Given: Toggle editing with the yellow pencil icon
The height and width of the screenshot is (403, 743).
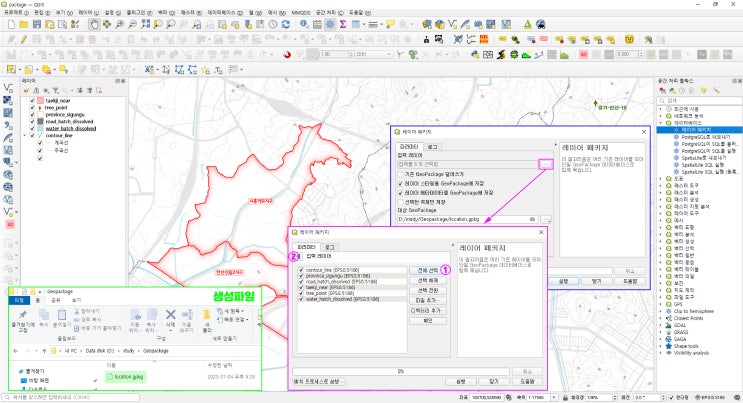Looking at the screenshot, I should [23, 39].
